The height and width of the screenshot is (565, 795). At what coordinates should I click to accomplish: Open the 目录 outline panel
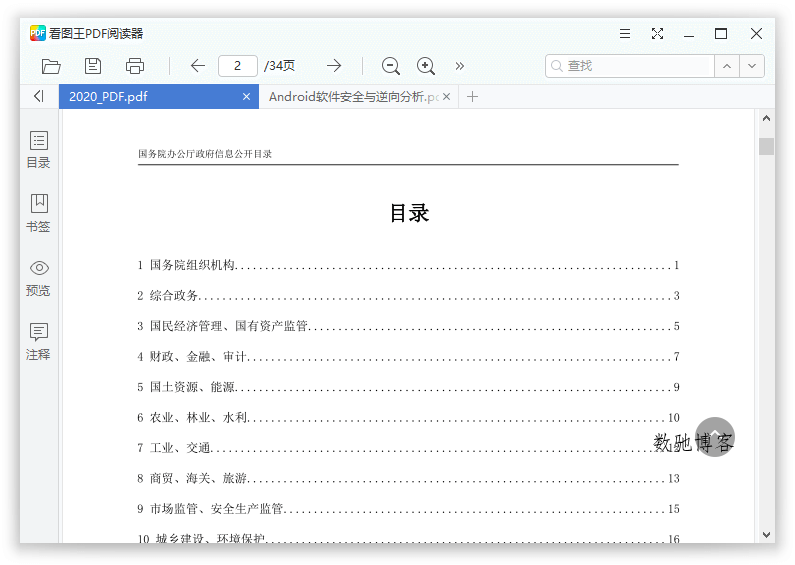pos(39,150)
